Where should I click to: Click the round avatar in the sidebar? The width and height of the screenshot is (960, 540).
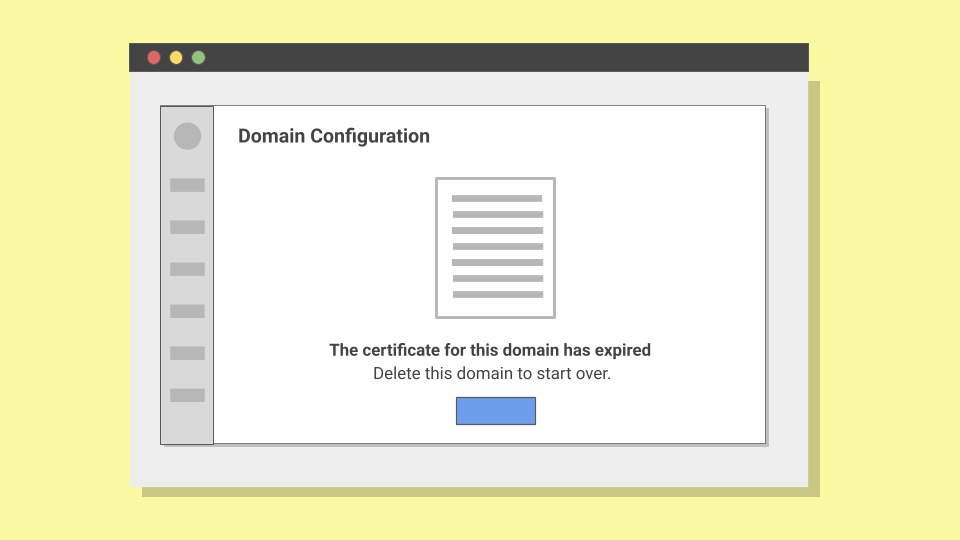(x=187, y=136)
